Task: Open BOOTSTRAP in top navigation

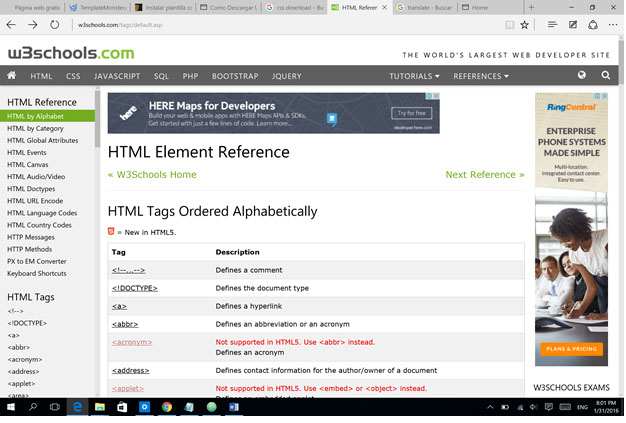Action: click(x=235, y=76)
